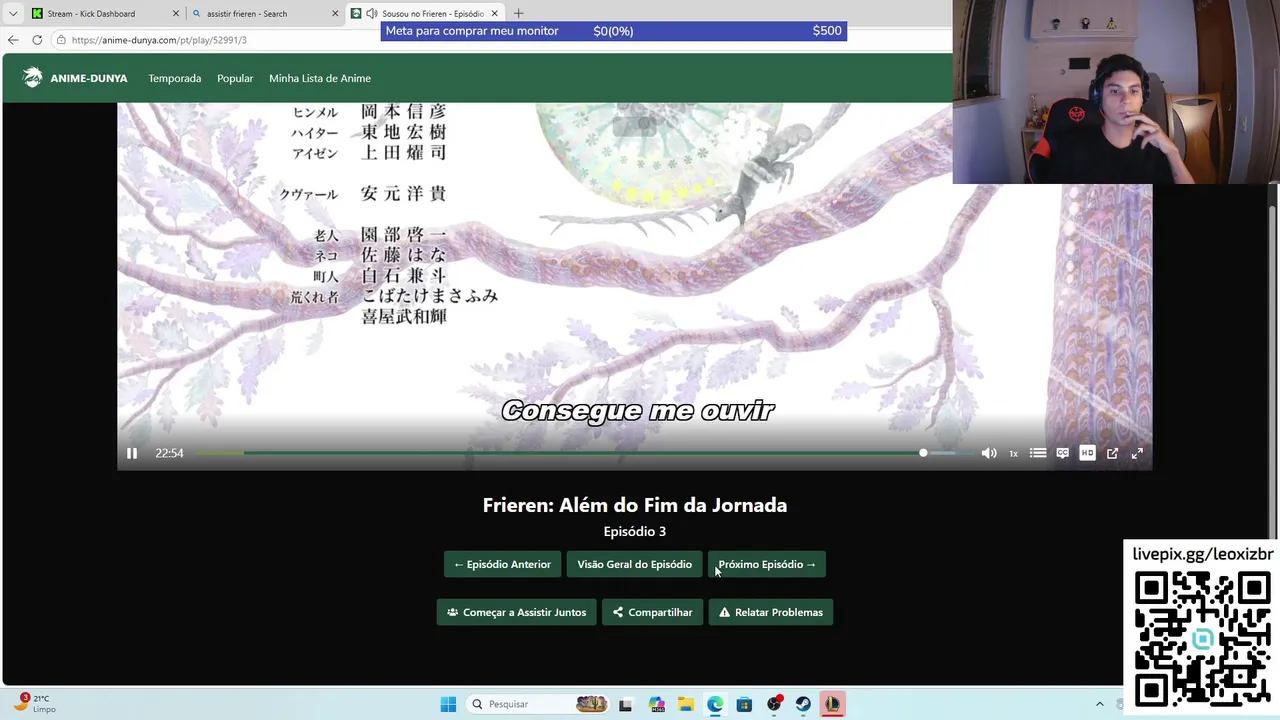Click Relatar Problemas button

pos(771,612)
